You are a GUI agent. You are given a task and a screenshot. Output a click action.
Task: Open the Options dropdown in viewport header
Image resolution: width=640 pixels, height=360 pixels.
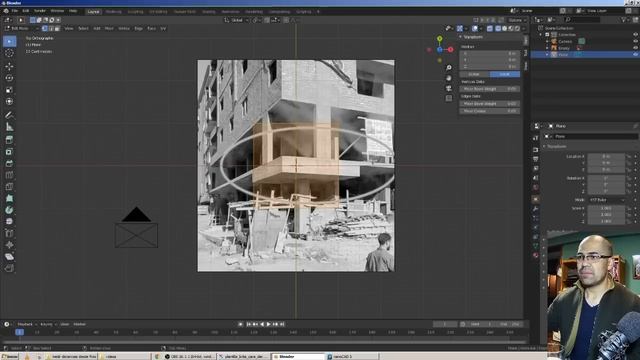click(517, 20)
